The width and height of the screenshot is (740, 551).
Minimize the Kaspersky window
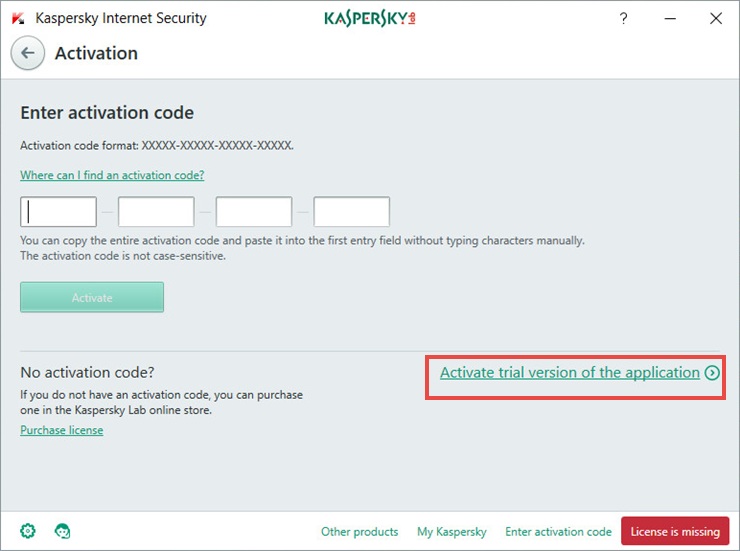[670, 18]
